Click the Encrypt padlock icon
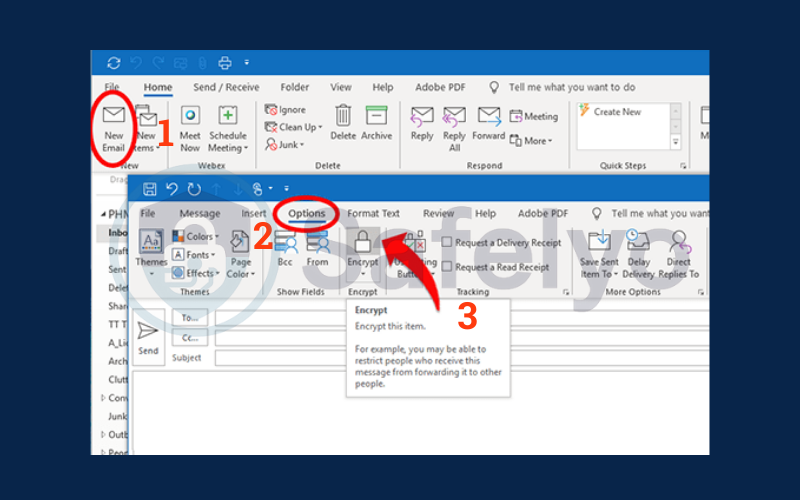The height and width of the screenshot is (500, 800). point(362,241)
